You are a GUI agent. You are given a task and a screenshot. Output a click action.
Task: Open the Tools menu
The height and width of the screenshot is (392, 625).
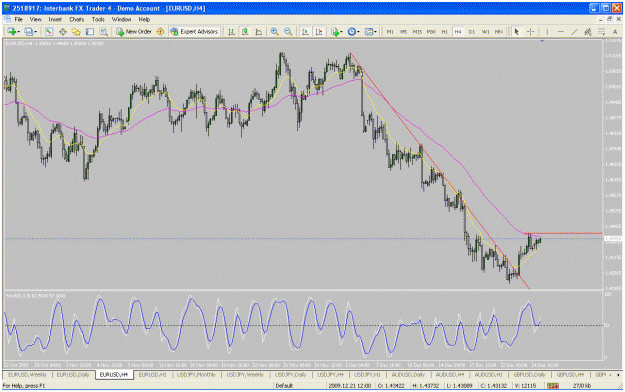click(x=98, y=19)
